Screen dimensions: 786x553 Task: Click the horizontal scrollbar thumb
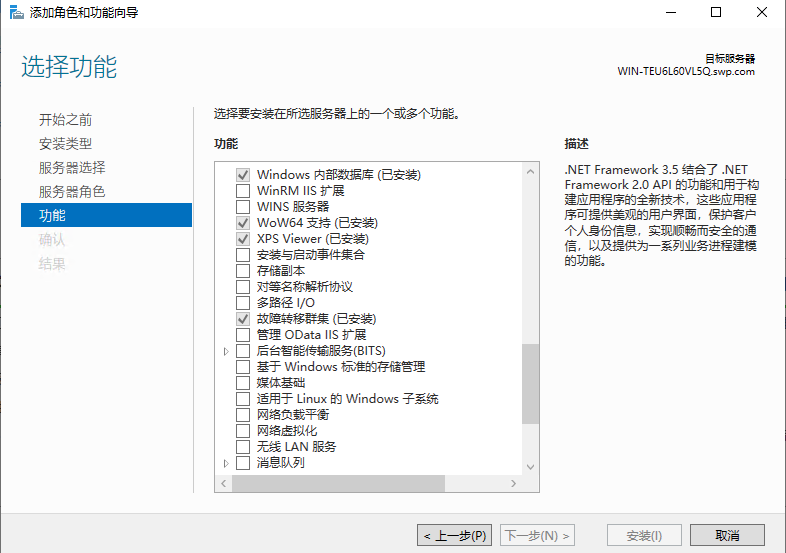[338, 483]
